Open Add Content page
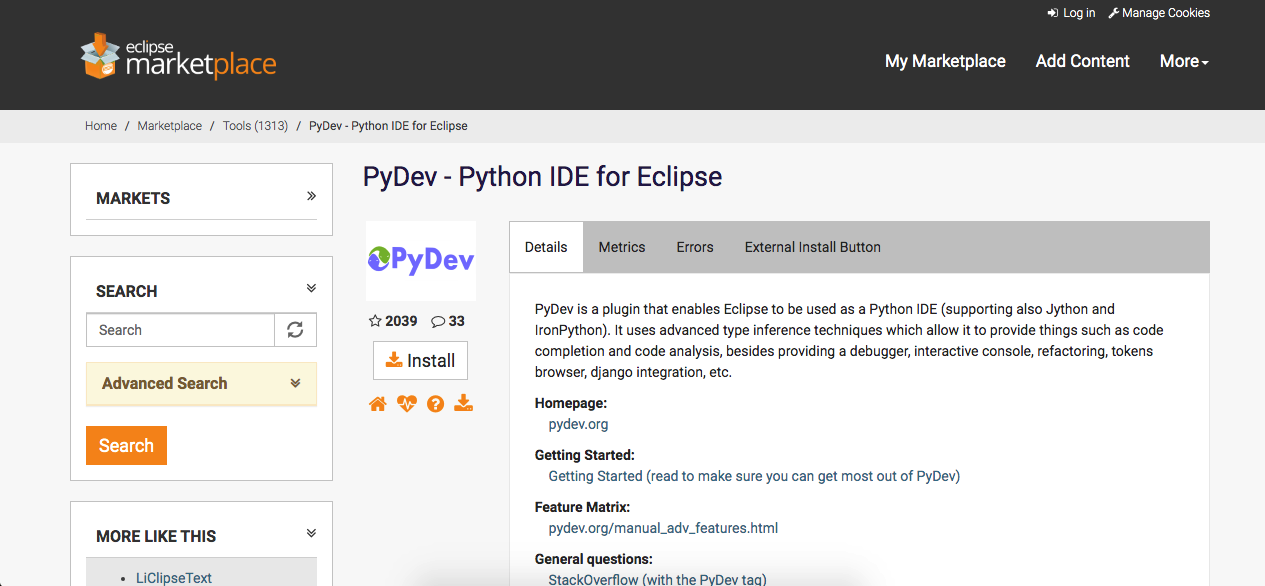The image size is (1265, 586). [1083, 61]
